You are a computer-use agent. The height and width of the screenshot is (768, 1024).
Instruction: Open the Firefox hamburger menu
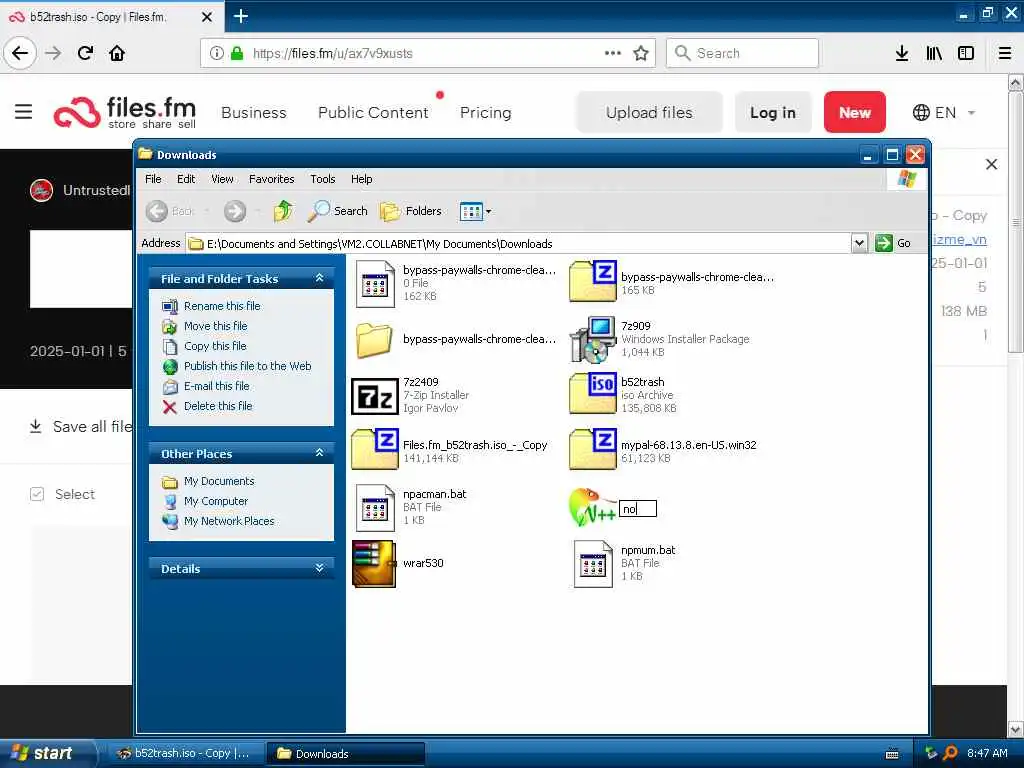click(1005, 53)
